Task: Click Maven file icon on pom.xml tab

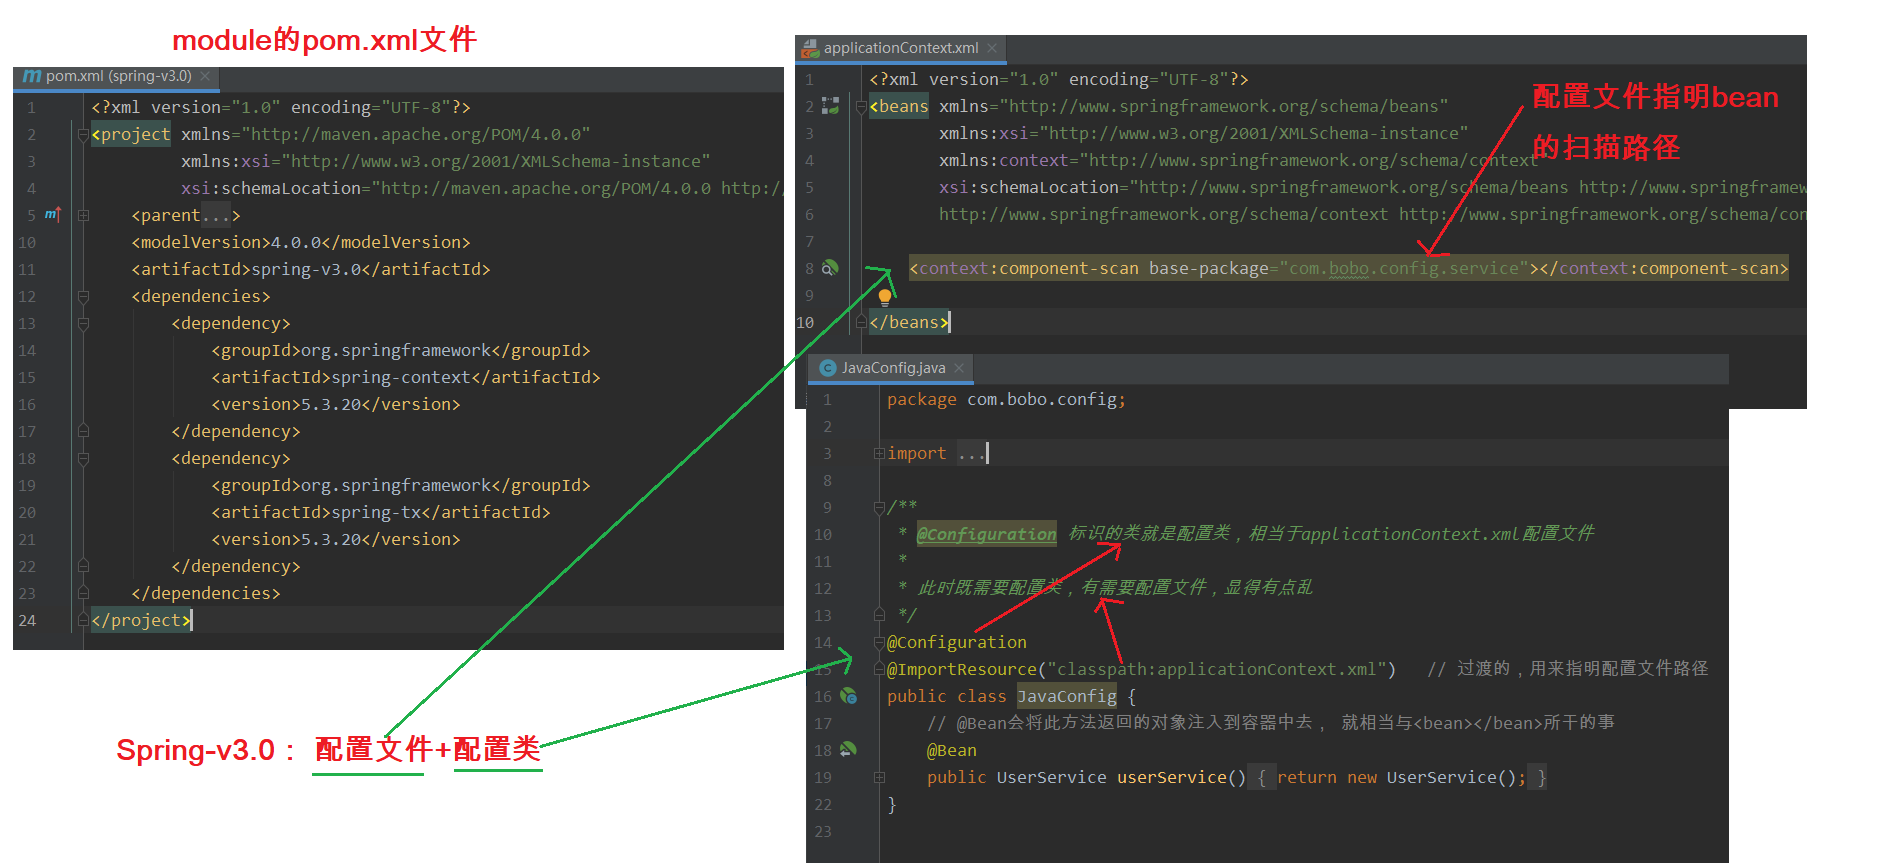Action: point(32,76)
